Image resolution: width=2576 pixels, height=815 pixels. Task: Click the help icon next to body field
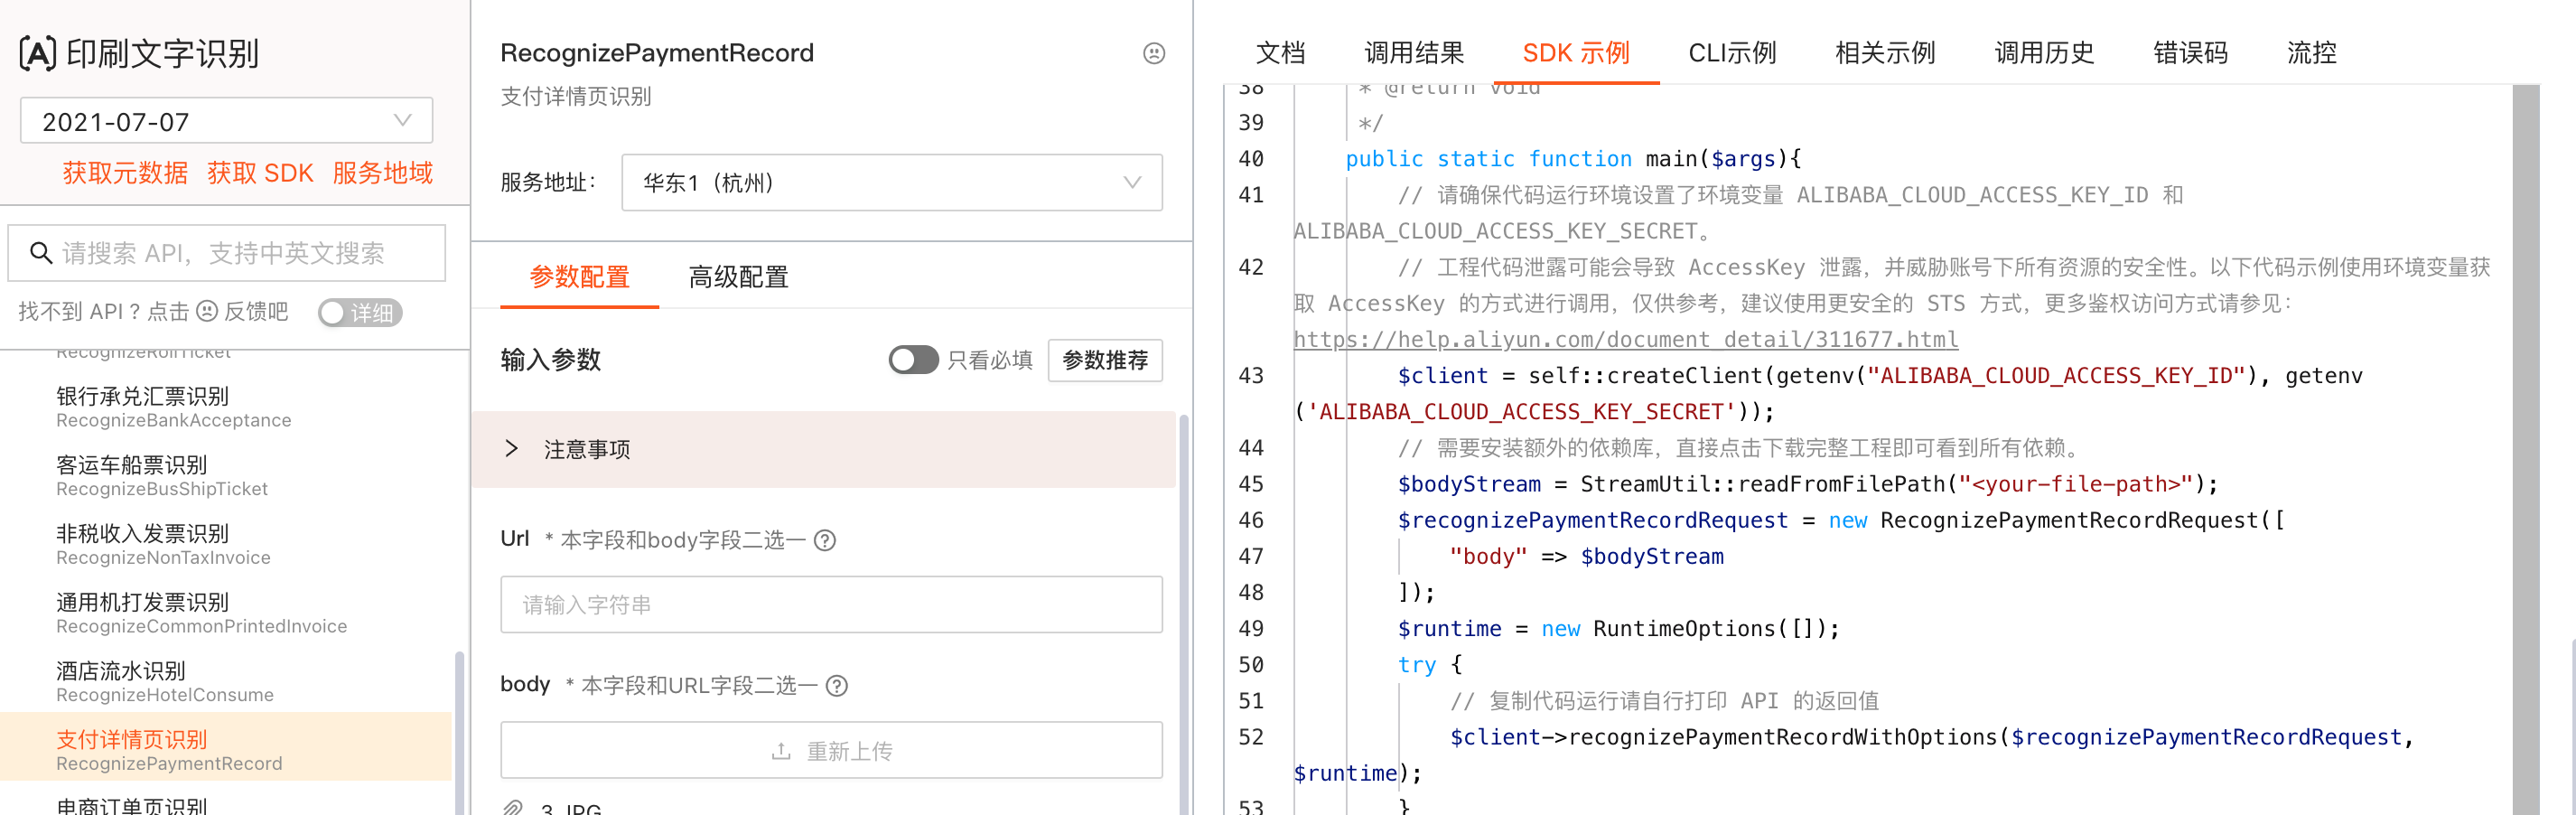pos(837,685)
